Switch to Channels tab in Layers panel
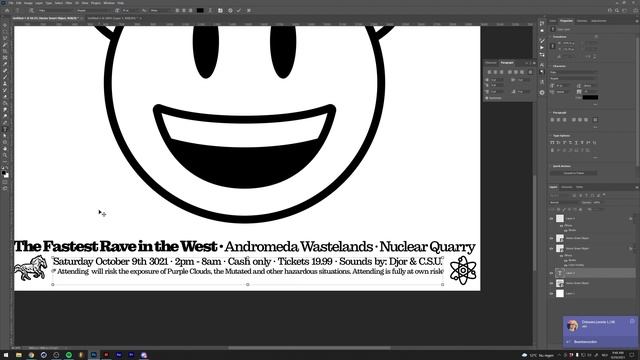The image size is (640, 360). 567,187
